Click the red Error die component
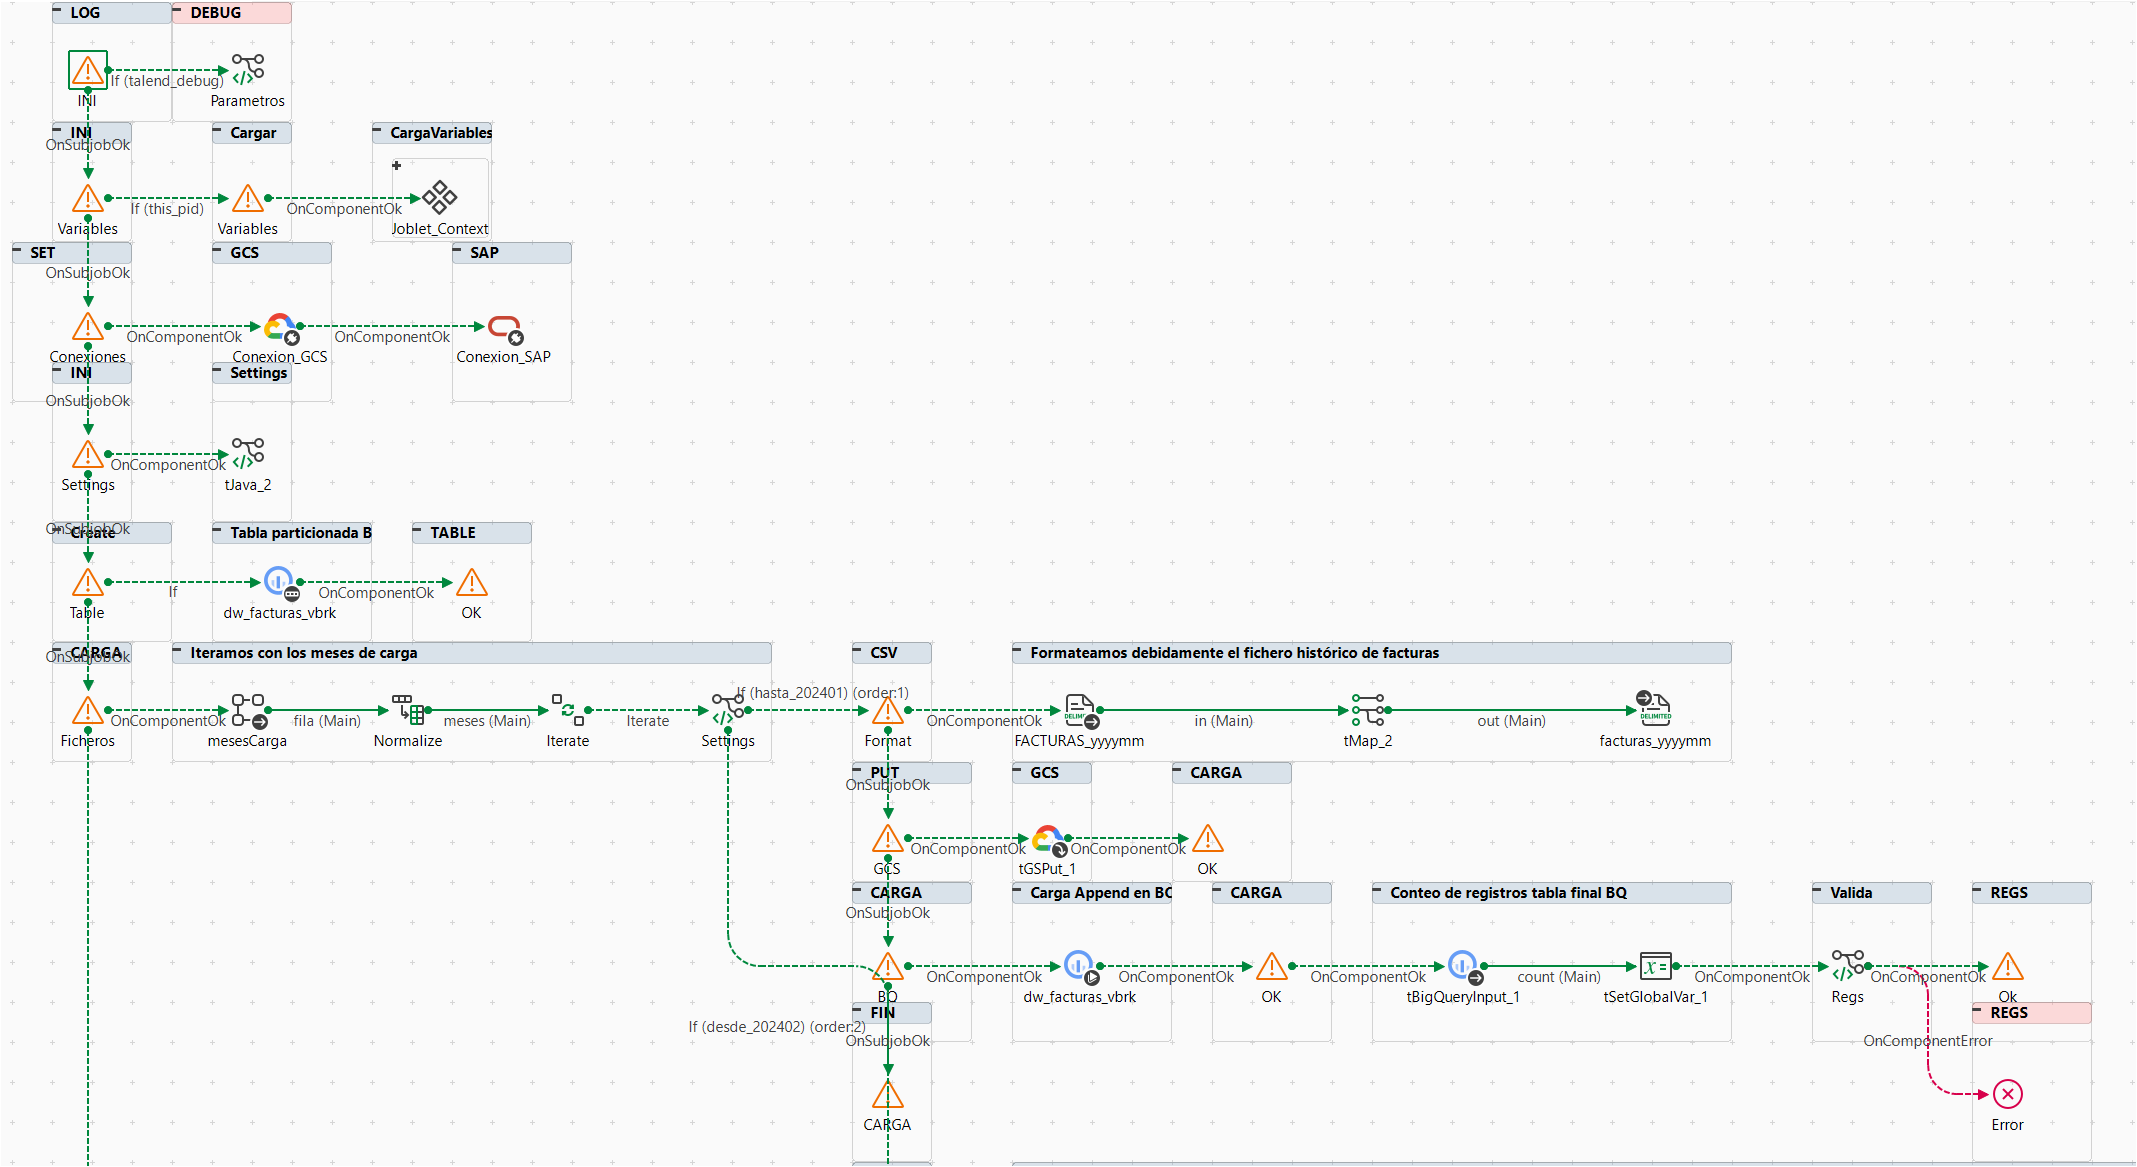Viewport: 2137px width, 1167px height. tap(2008, 1094)
